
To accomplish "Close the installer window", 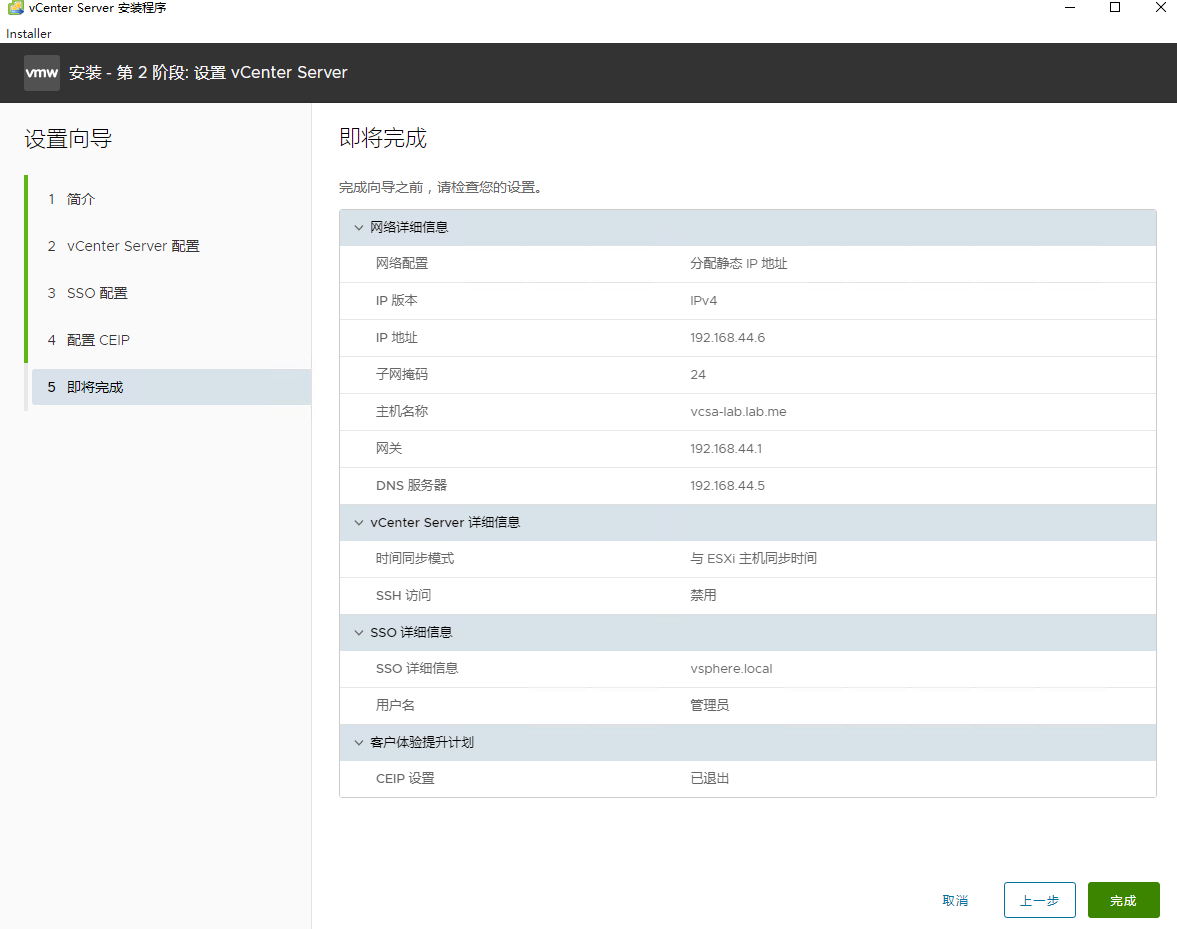I will click(1160, 8).
